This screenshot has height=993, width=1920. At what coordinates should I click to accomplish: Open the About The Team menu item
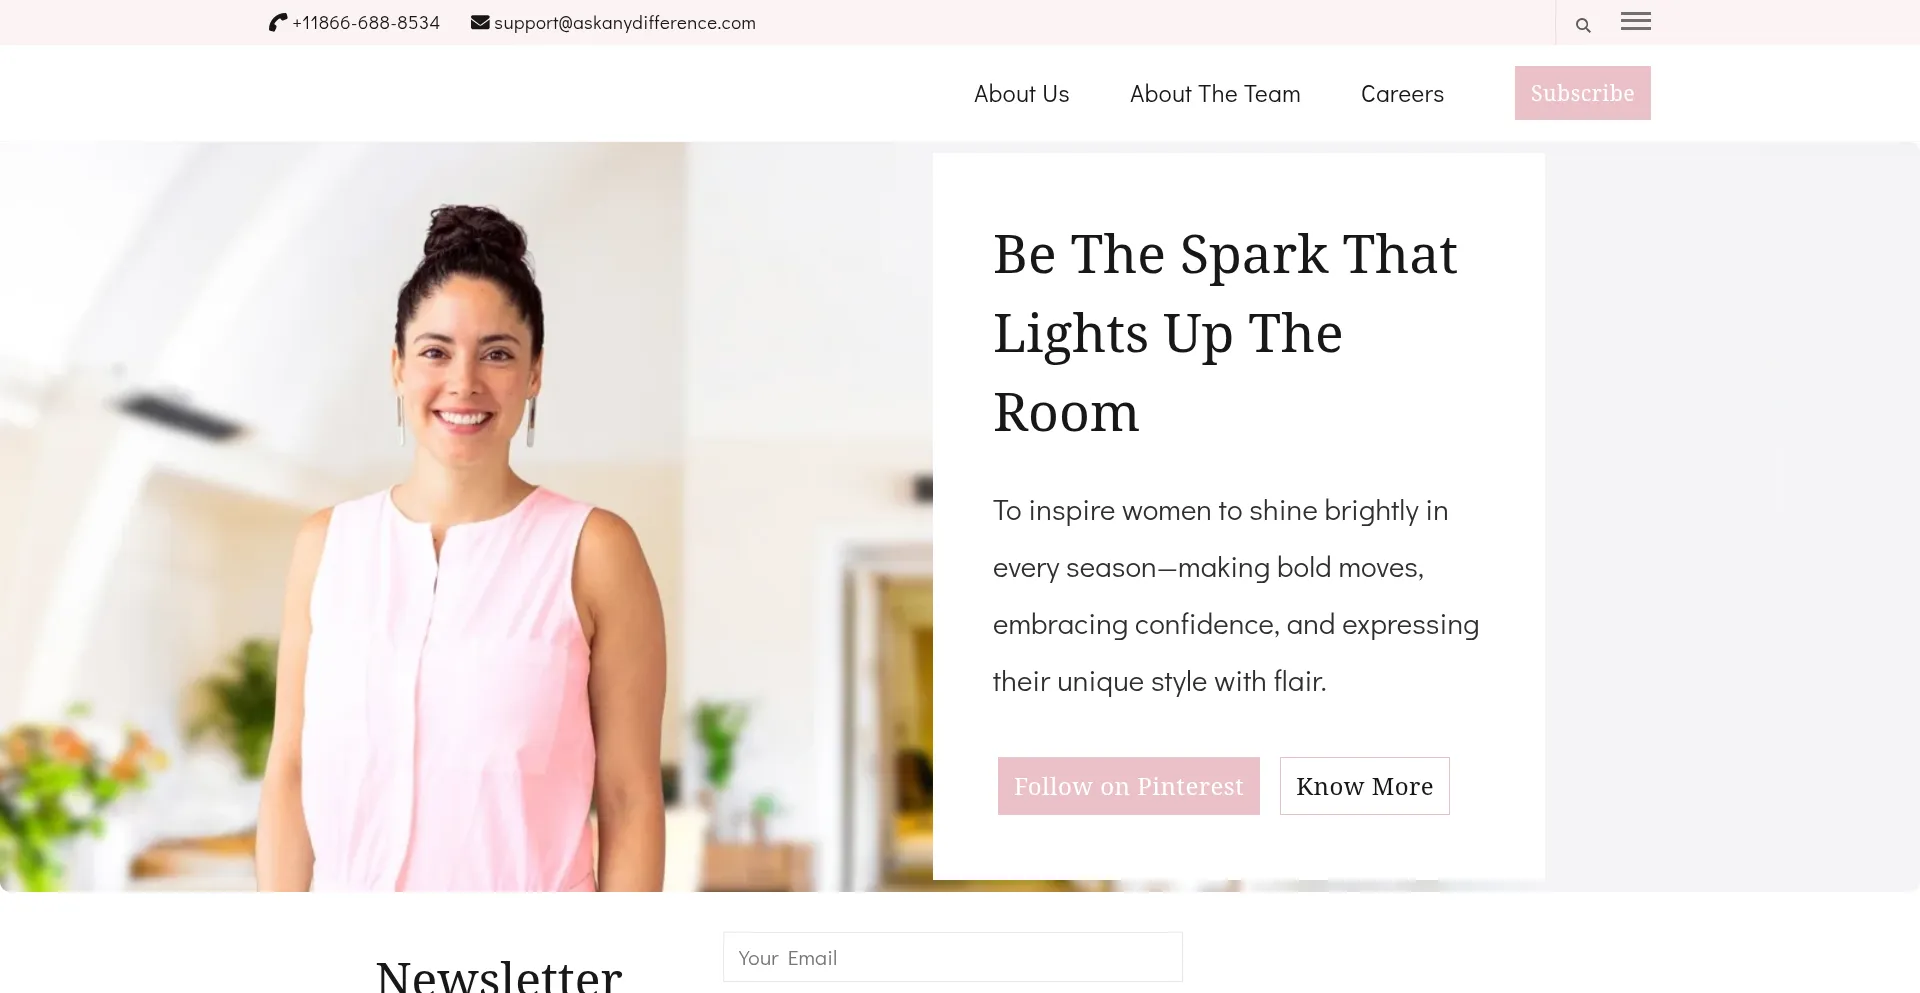point(1215,94)
